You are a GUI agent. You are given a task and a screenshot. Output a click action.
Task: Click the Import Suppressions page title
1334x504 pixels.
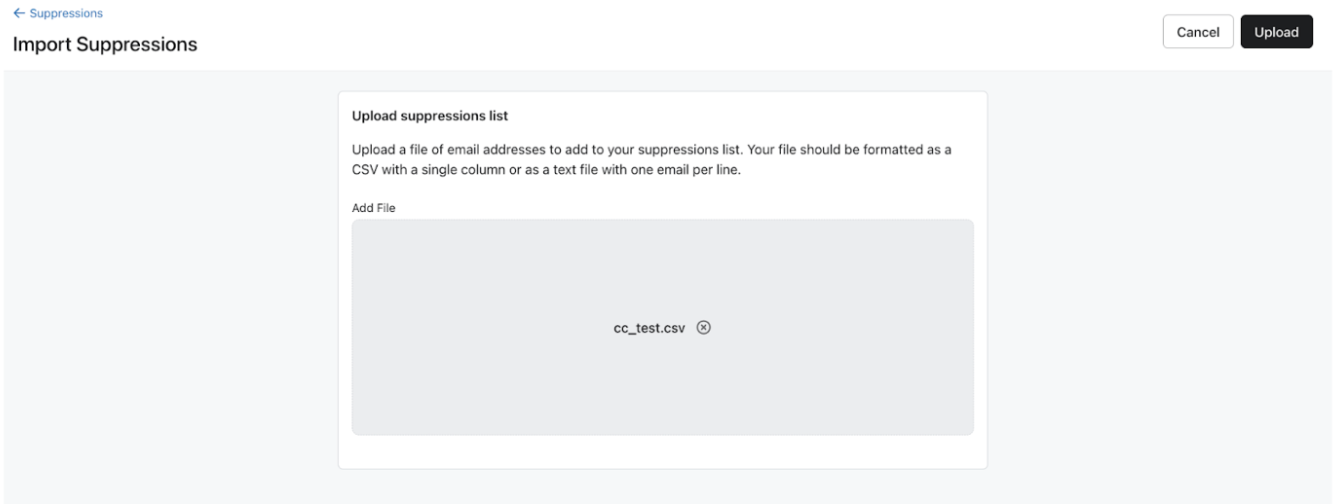tap(105, 45)
